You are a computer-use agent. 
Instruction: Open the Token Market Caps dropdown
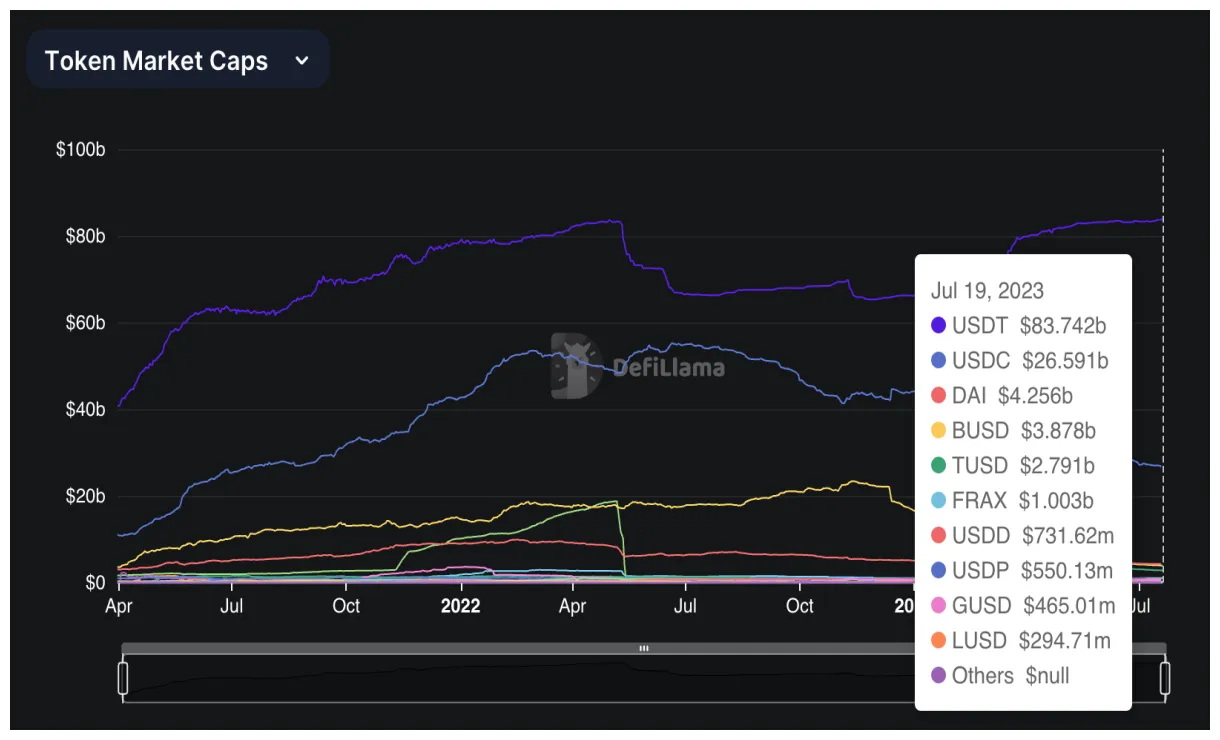coord(178,59)
